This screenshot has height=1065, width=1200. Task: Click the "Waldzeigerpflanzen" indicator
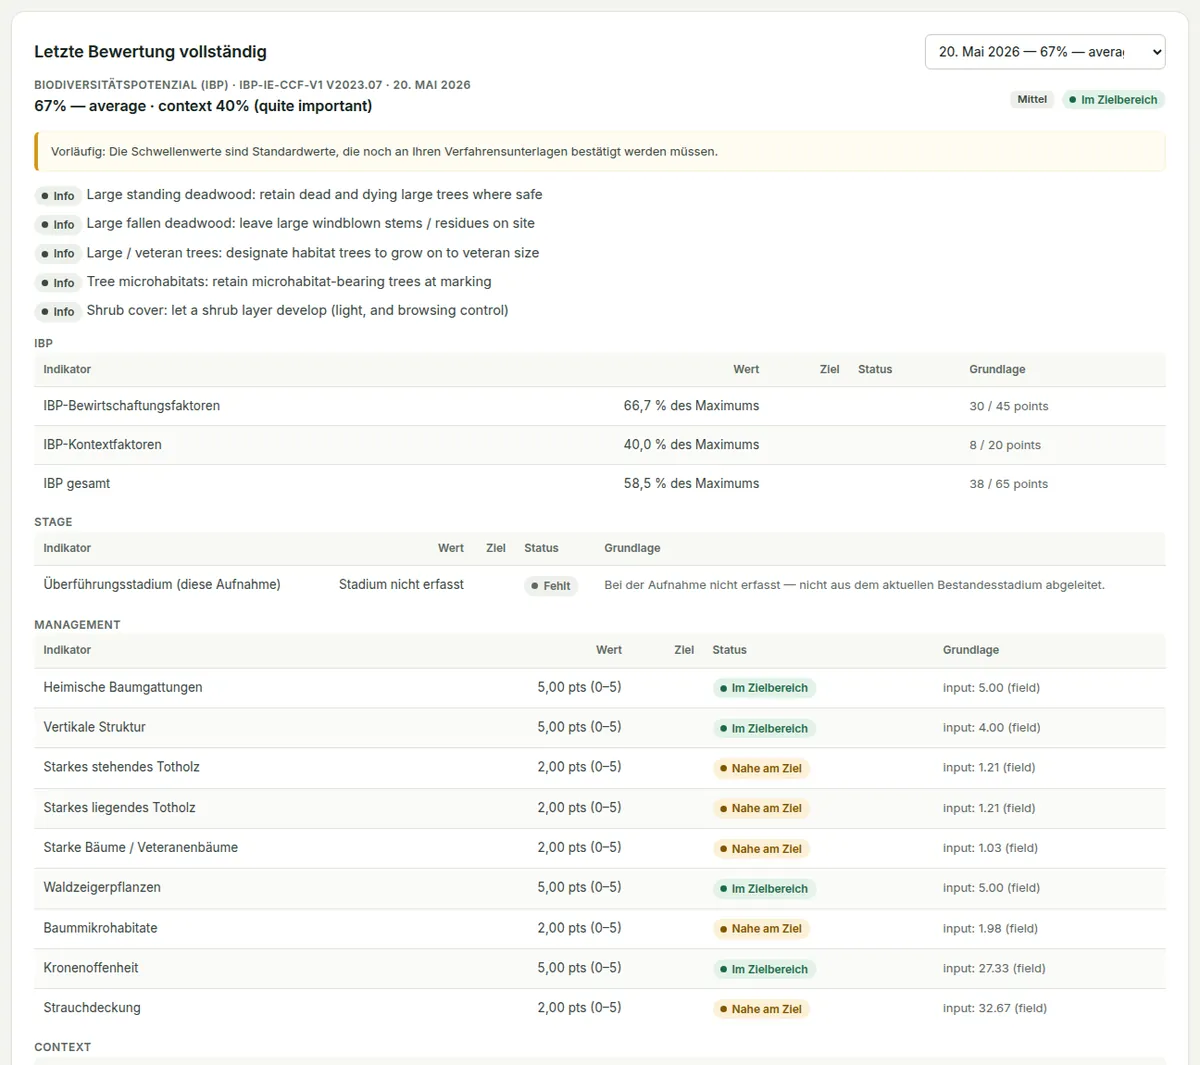click(x=102, y=888)
